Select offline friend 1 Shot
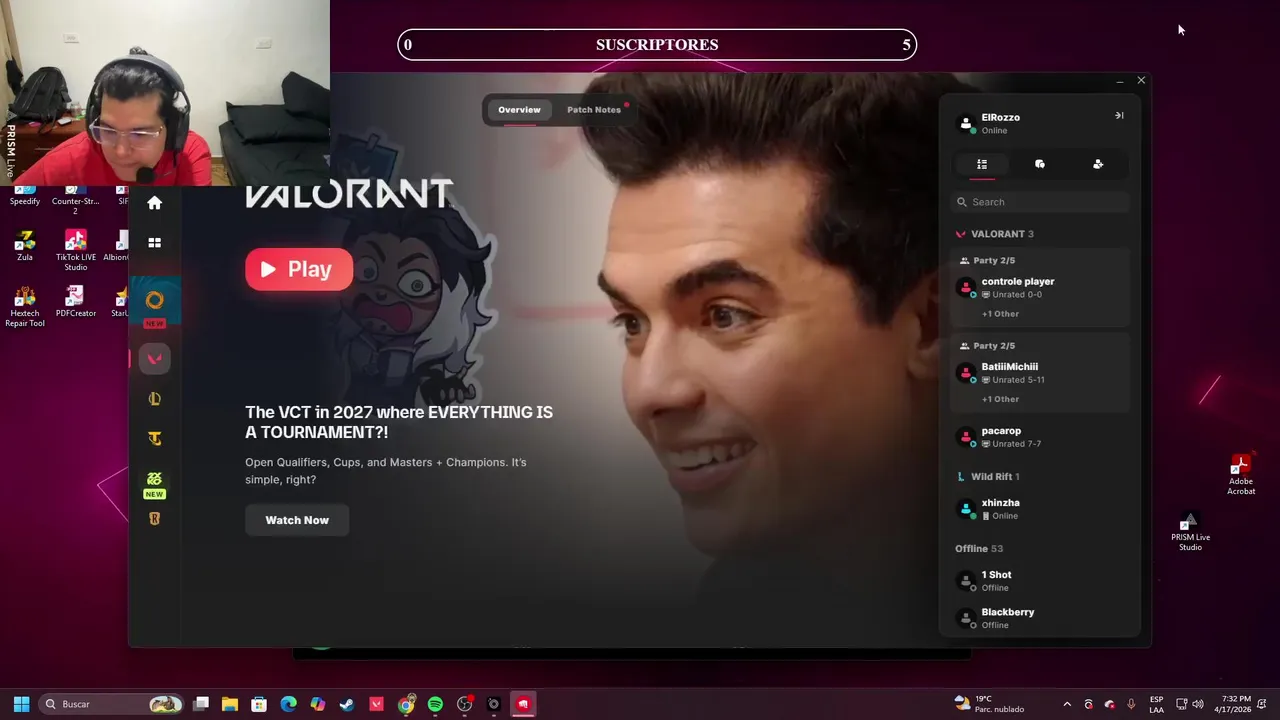Viewport: 1280px width, 720px height. pyautogui.click(x=1040, y=581)
